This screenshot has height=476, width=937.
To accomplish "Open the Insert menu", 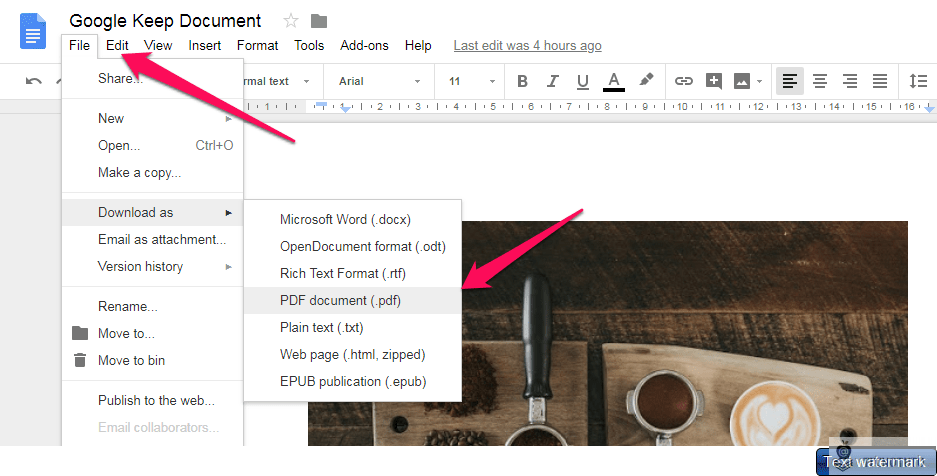I will pos(205,45).
